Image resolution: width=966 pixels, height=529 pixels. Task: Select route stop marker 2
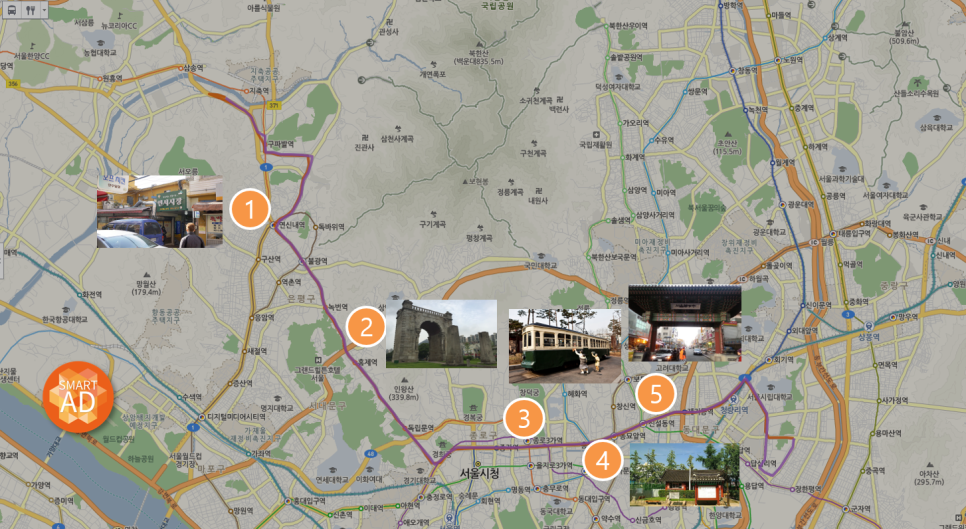point(367,327)
